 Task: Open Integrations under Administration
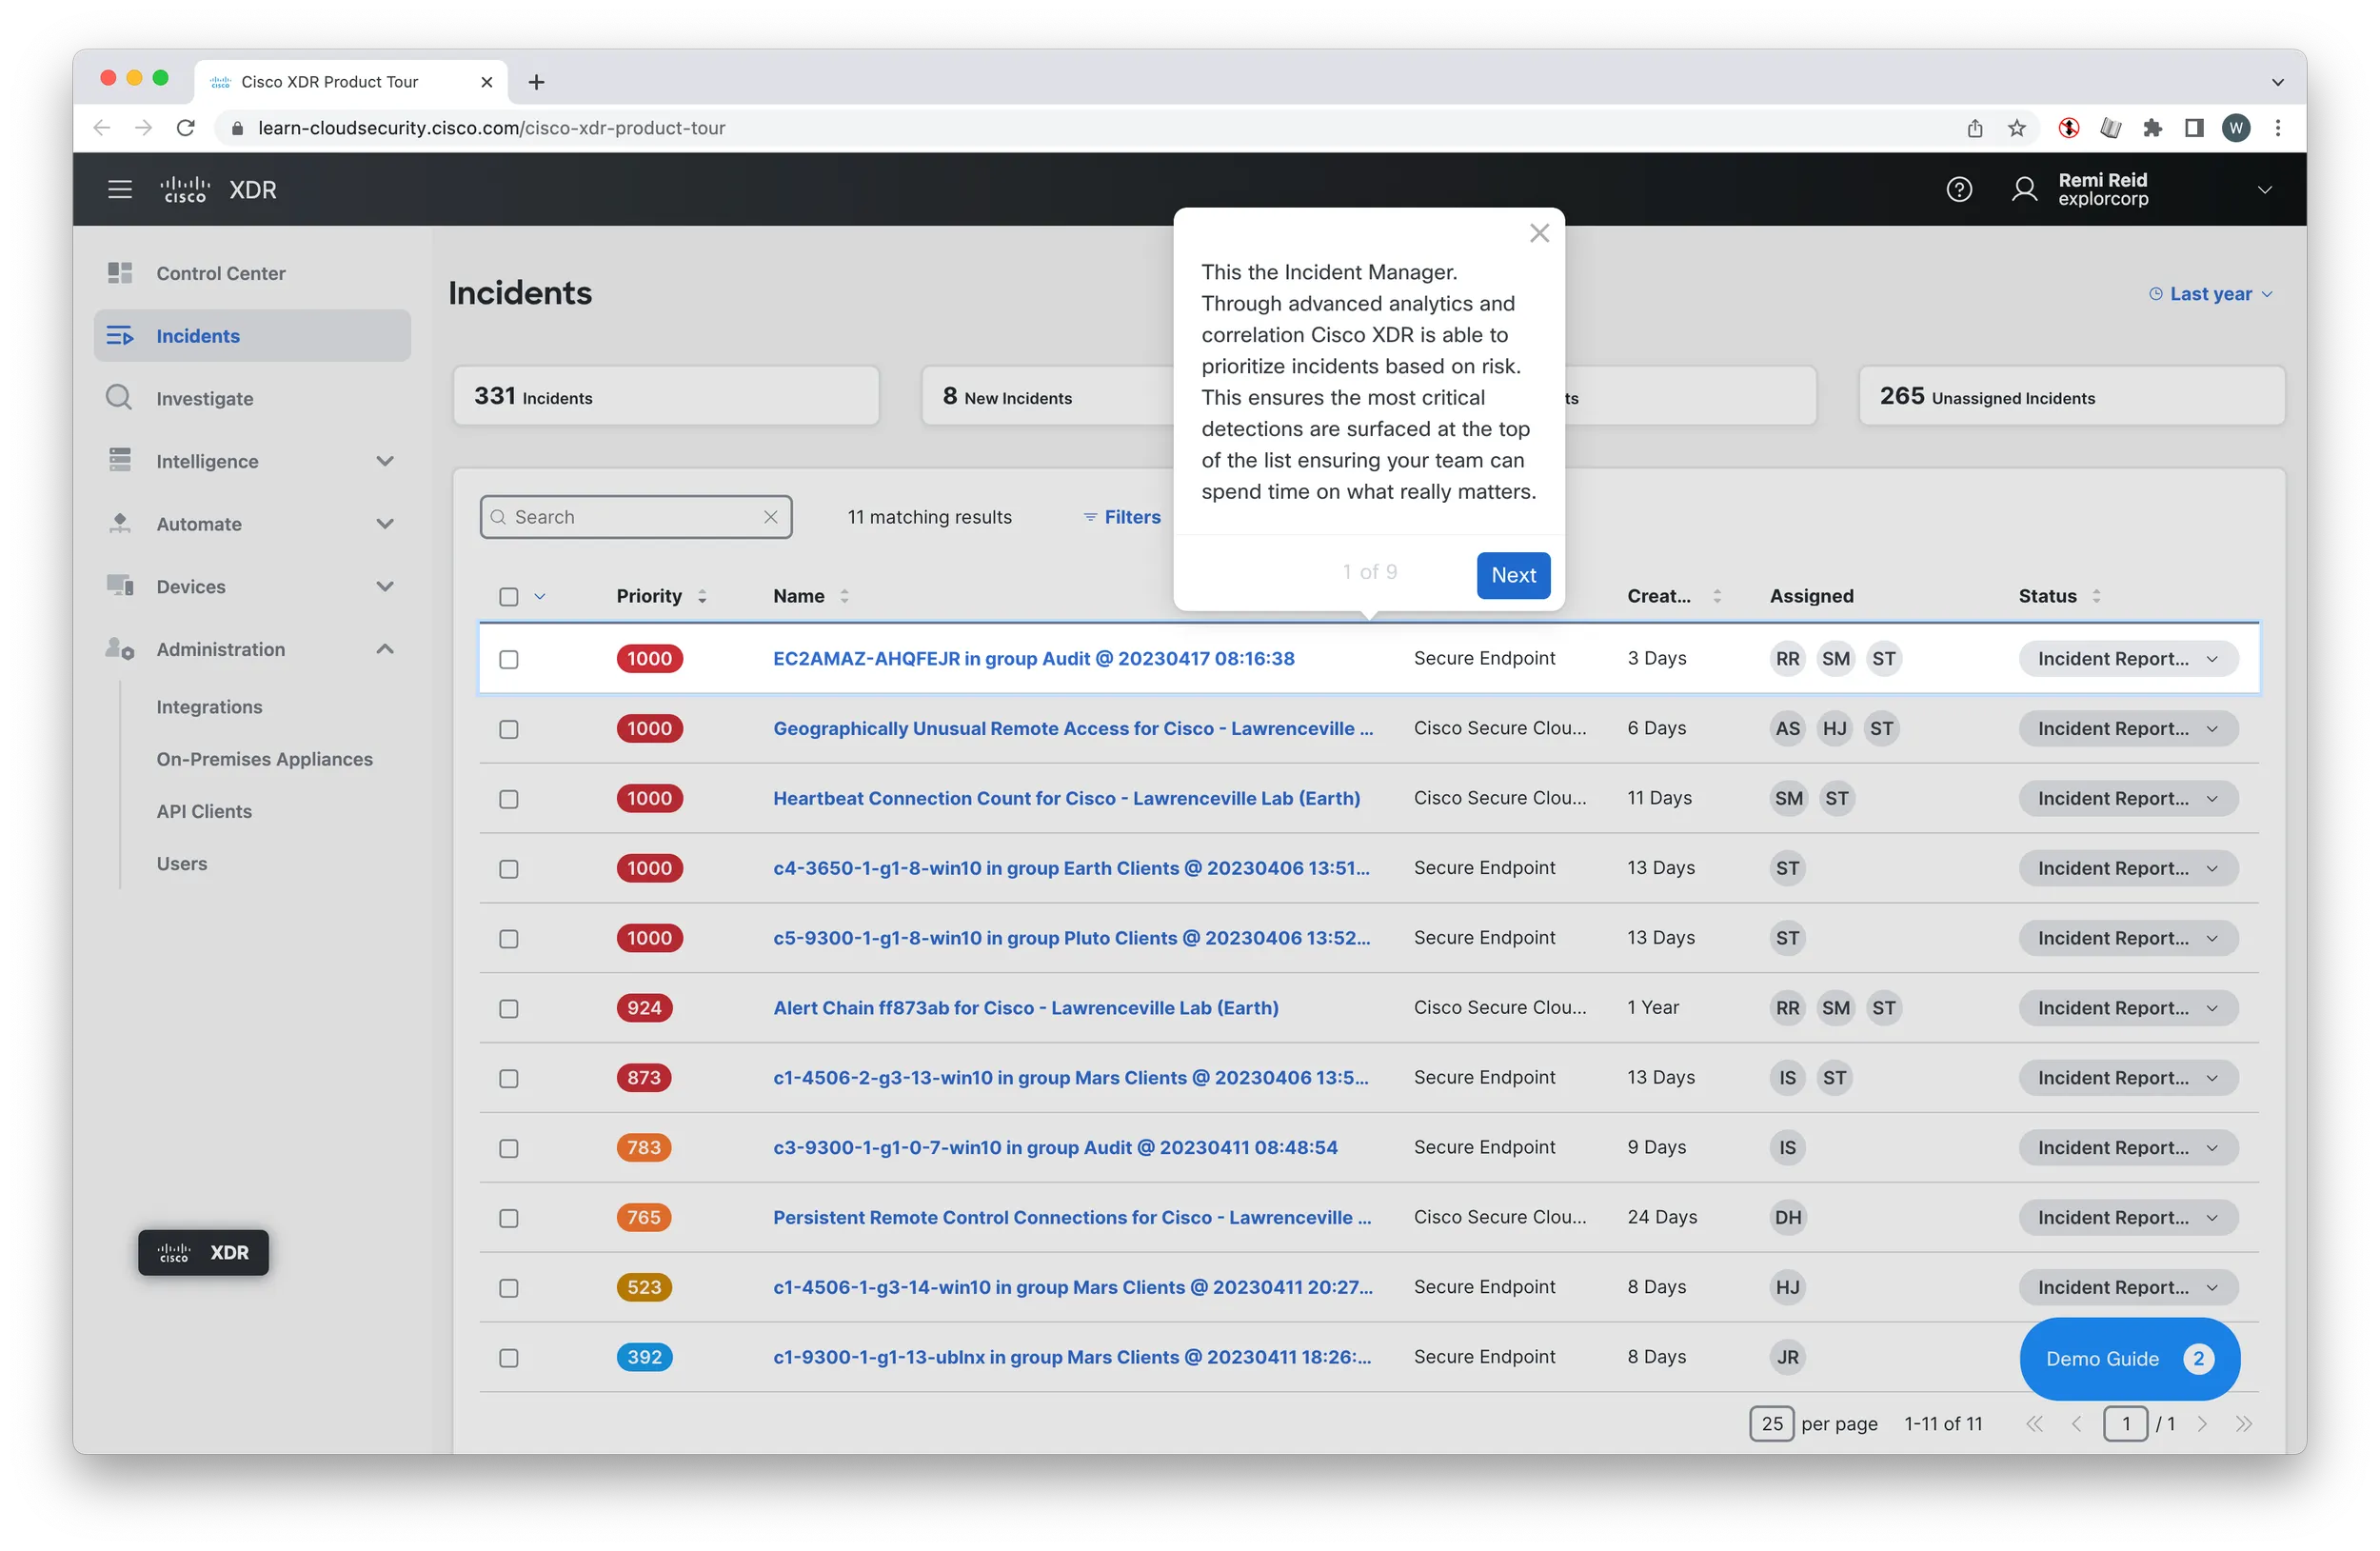209,707
